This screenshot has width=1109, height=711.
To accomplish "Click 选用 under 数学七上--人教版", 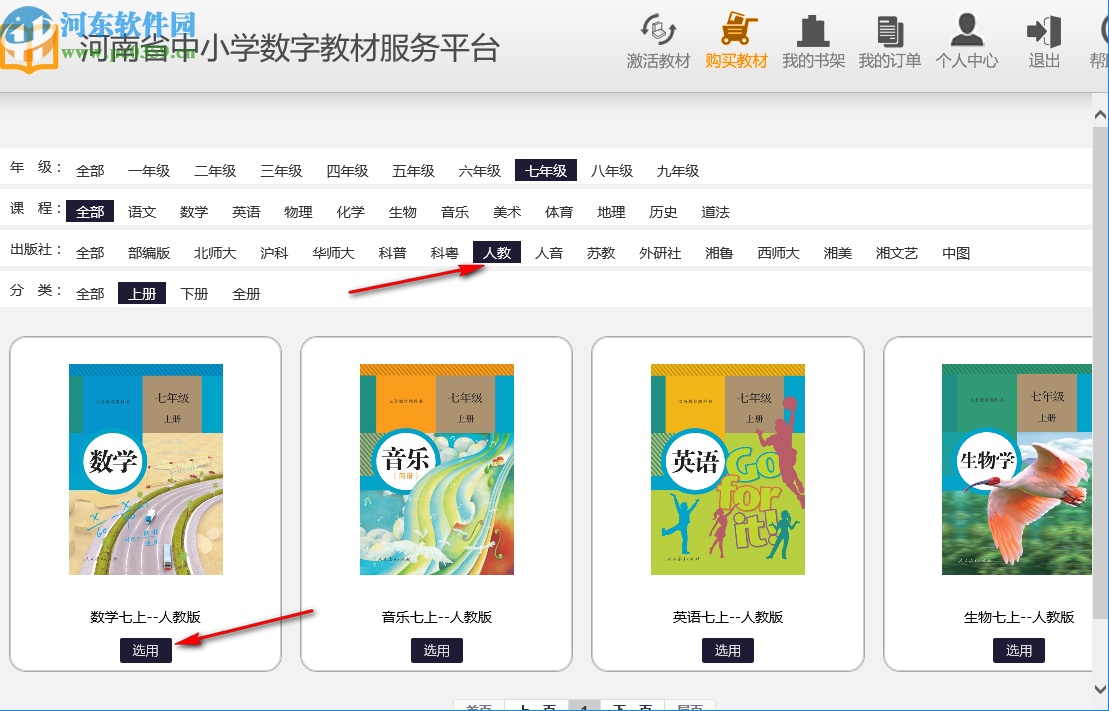I will click(x=145, y=650).
